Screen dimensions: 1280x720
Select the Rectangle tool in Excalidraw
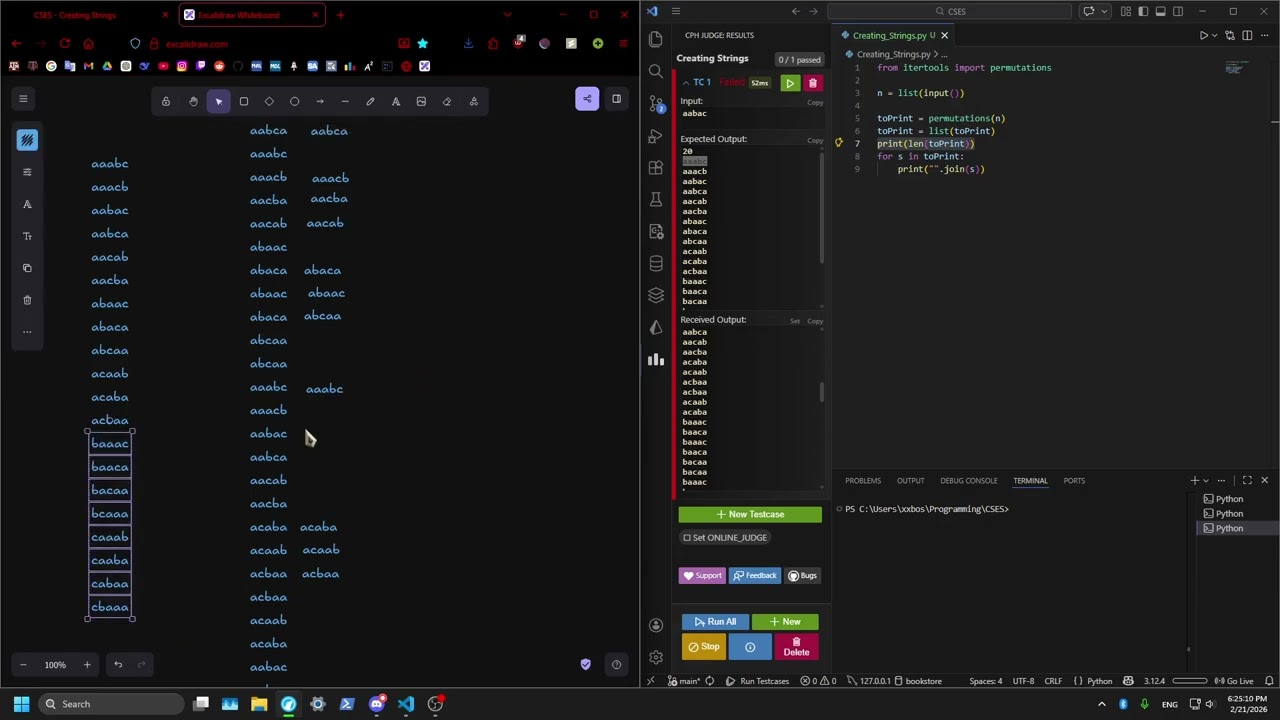(243, 101)
